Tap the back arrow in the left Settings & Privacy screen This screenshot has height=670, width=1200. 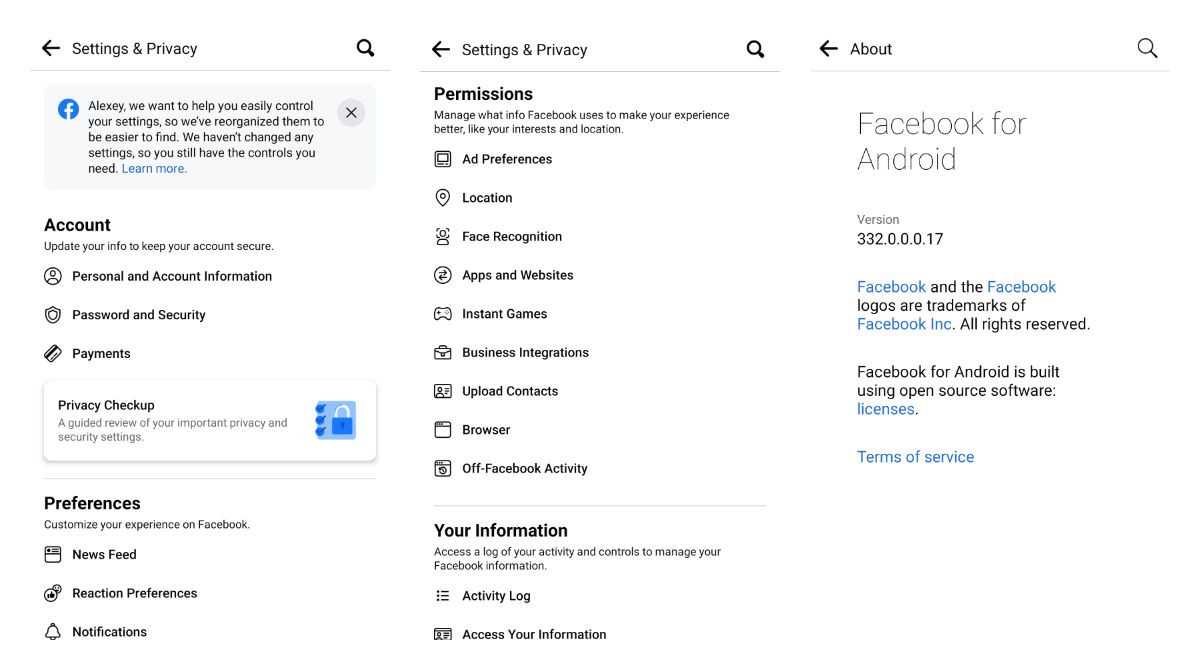coord(51,48)
